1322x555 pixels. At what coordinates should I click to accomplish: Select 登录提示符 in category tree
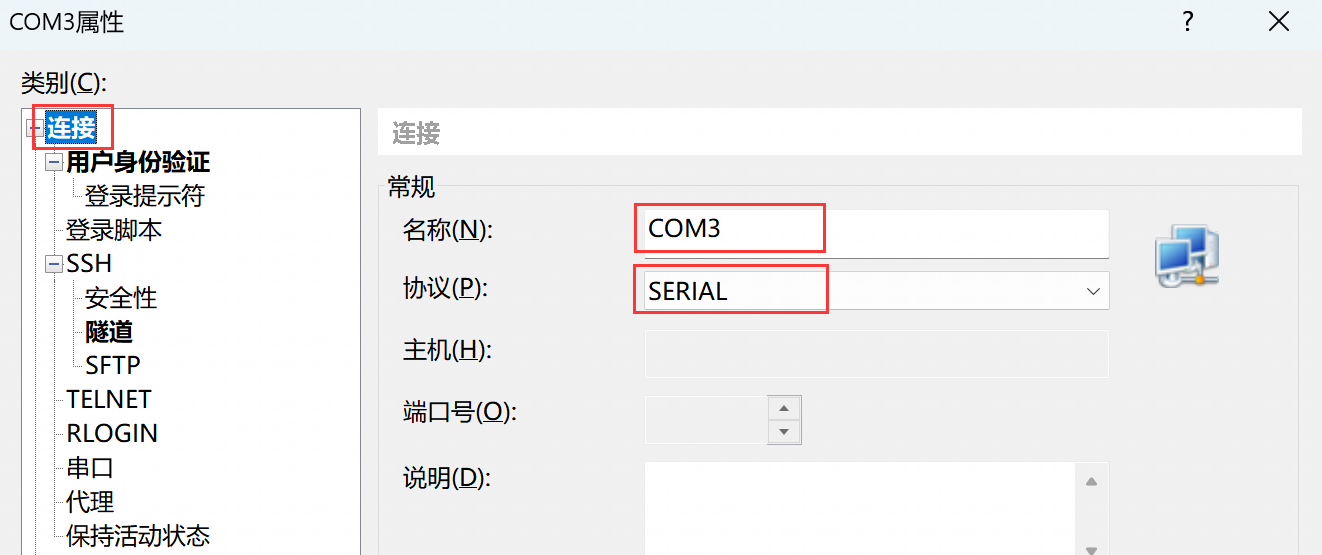pos(144,196)
